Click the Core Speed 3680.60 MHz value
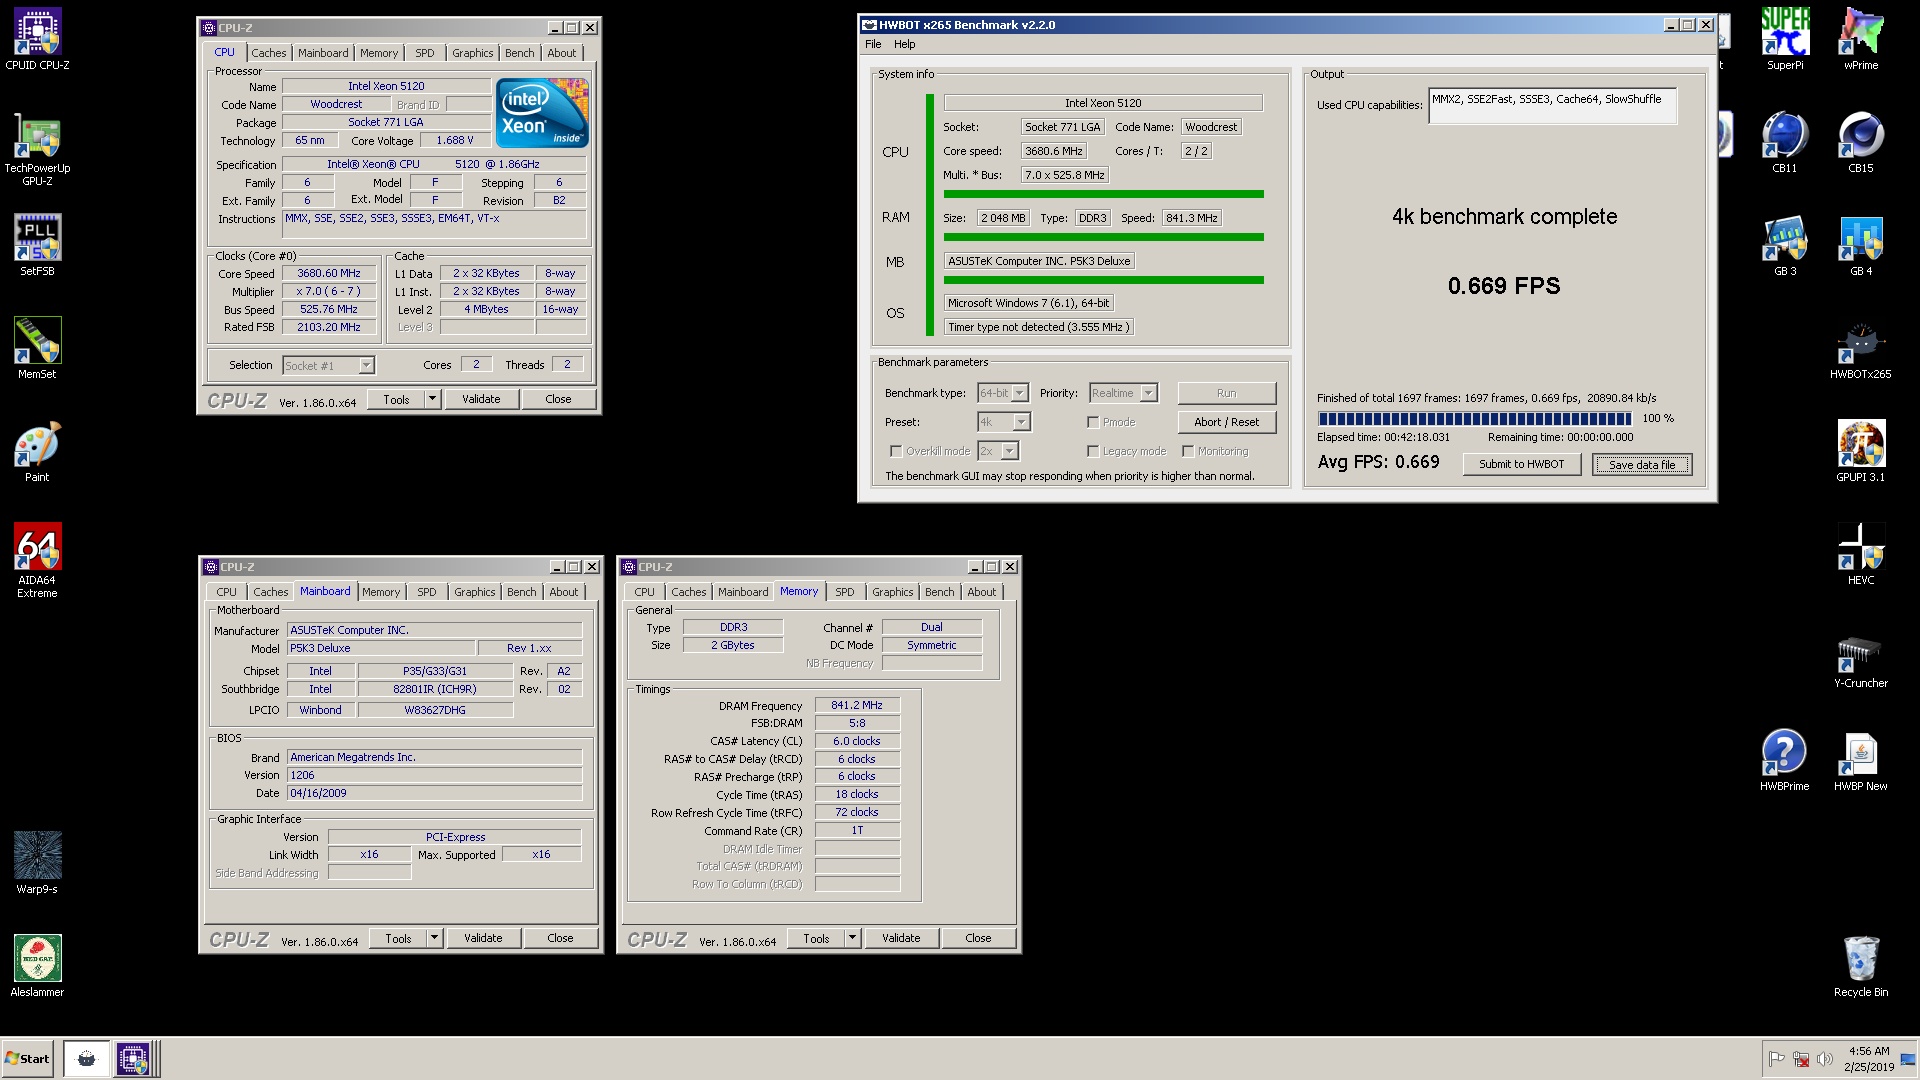Image resolution: width=1920 pixels, height=1080 pixels. 329,273
